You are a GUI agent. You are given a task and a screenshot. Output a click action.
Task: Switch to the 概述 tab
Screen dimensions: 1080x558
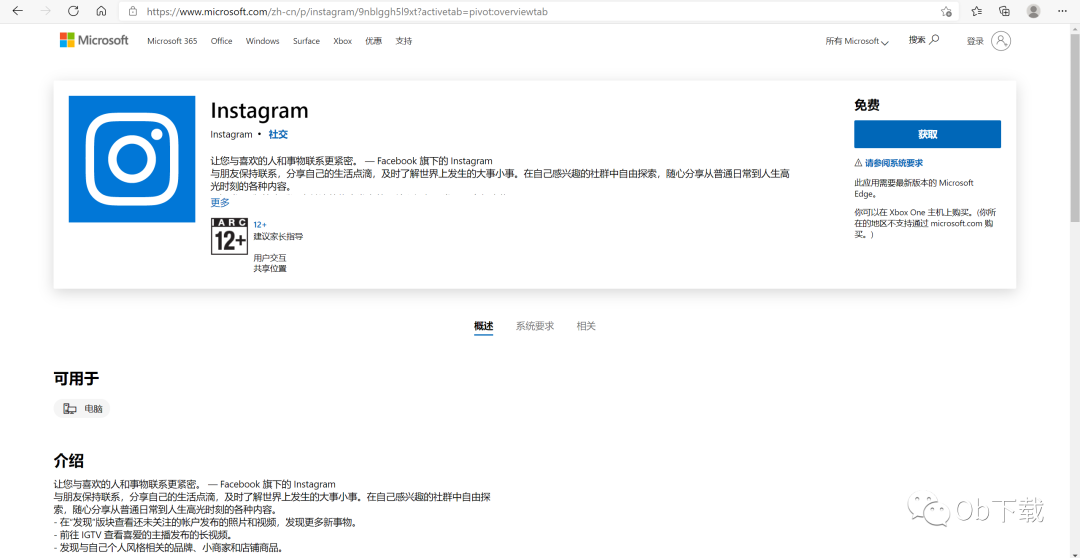click(484, 326)
